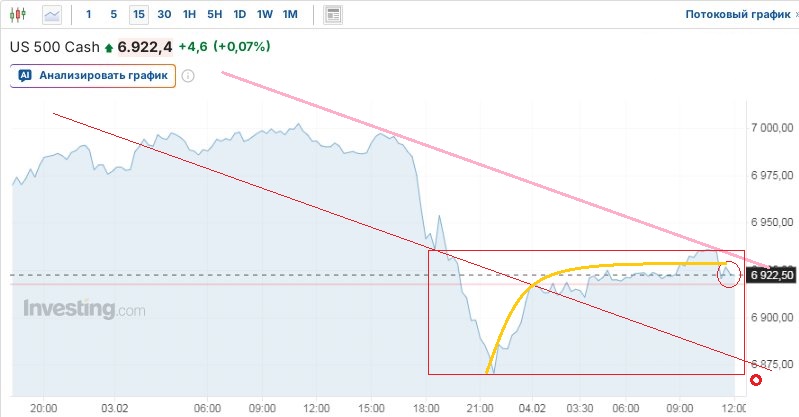Click the Анализировать график button
Screen dimensions: 799x417
94,76
